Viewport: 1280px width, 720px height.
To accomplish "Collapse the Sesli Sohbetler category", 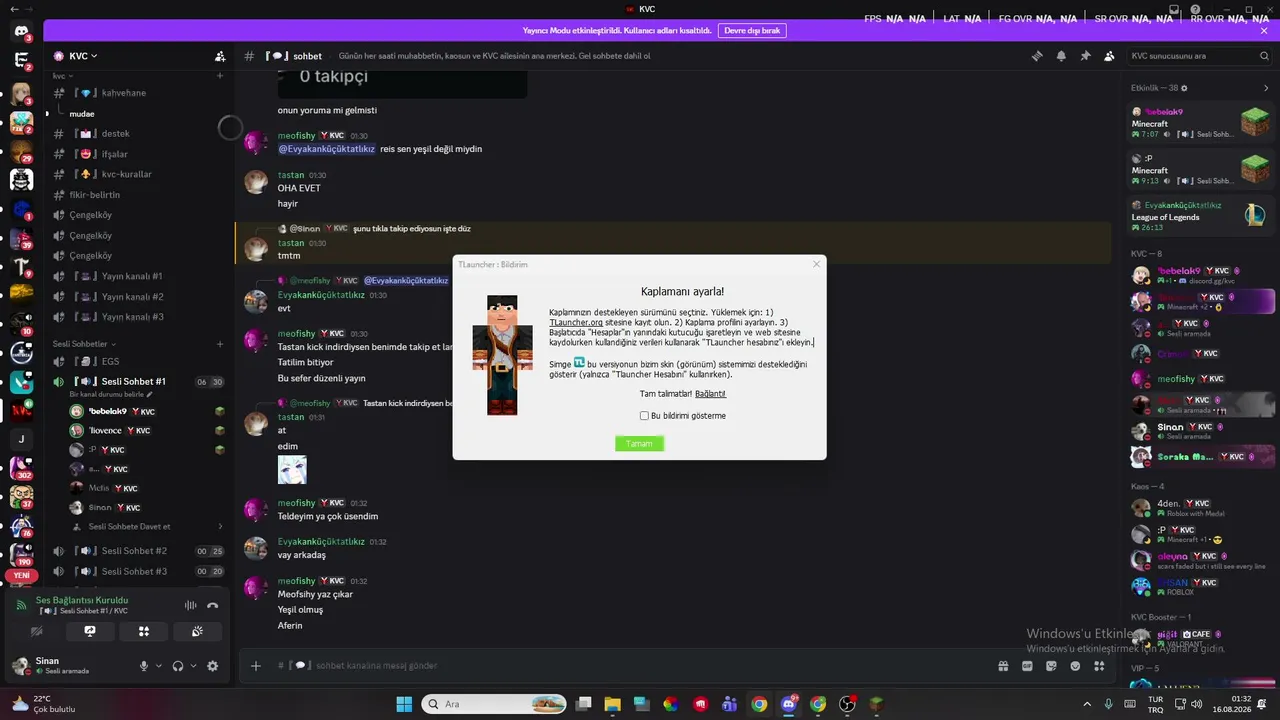I will click(x=82, y=344).
